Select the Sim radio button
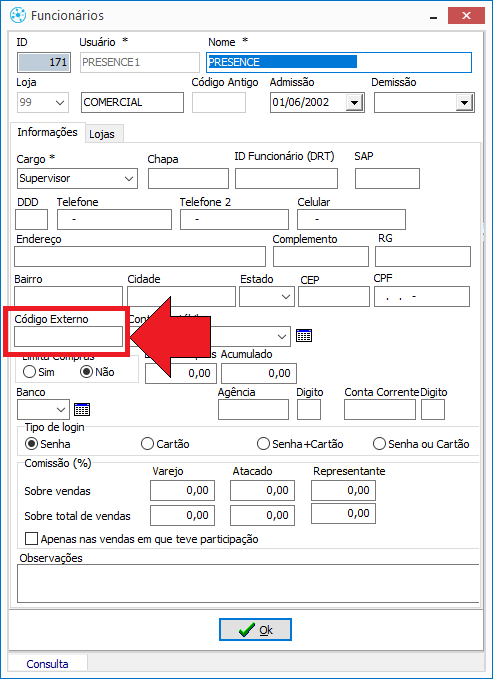The width and height of the screenshot is (493, 679). click(x=29, y=372)
